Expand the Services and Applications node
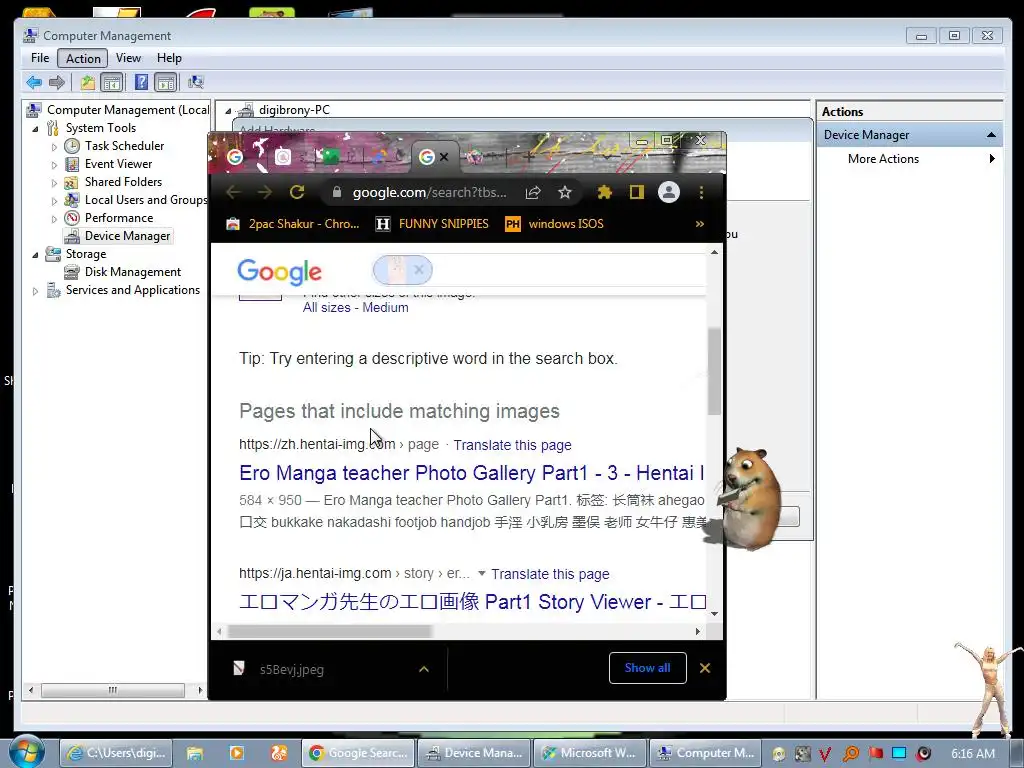Viewport: 1024px width, 768px height. (x=35, y=291)
